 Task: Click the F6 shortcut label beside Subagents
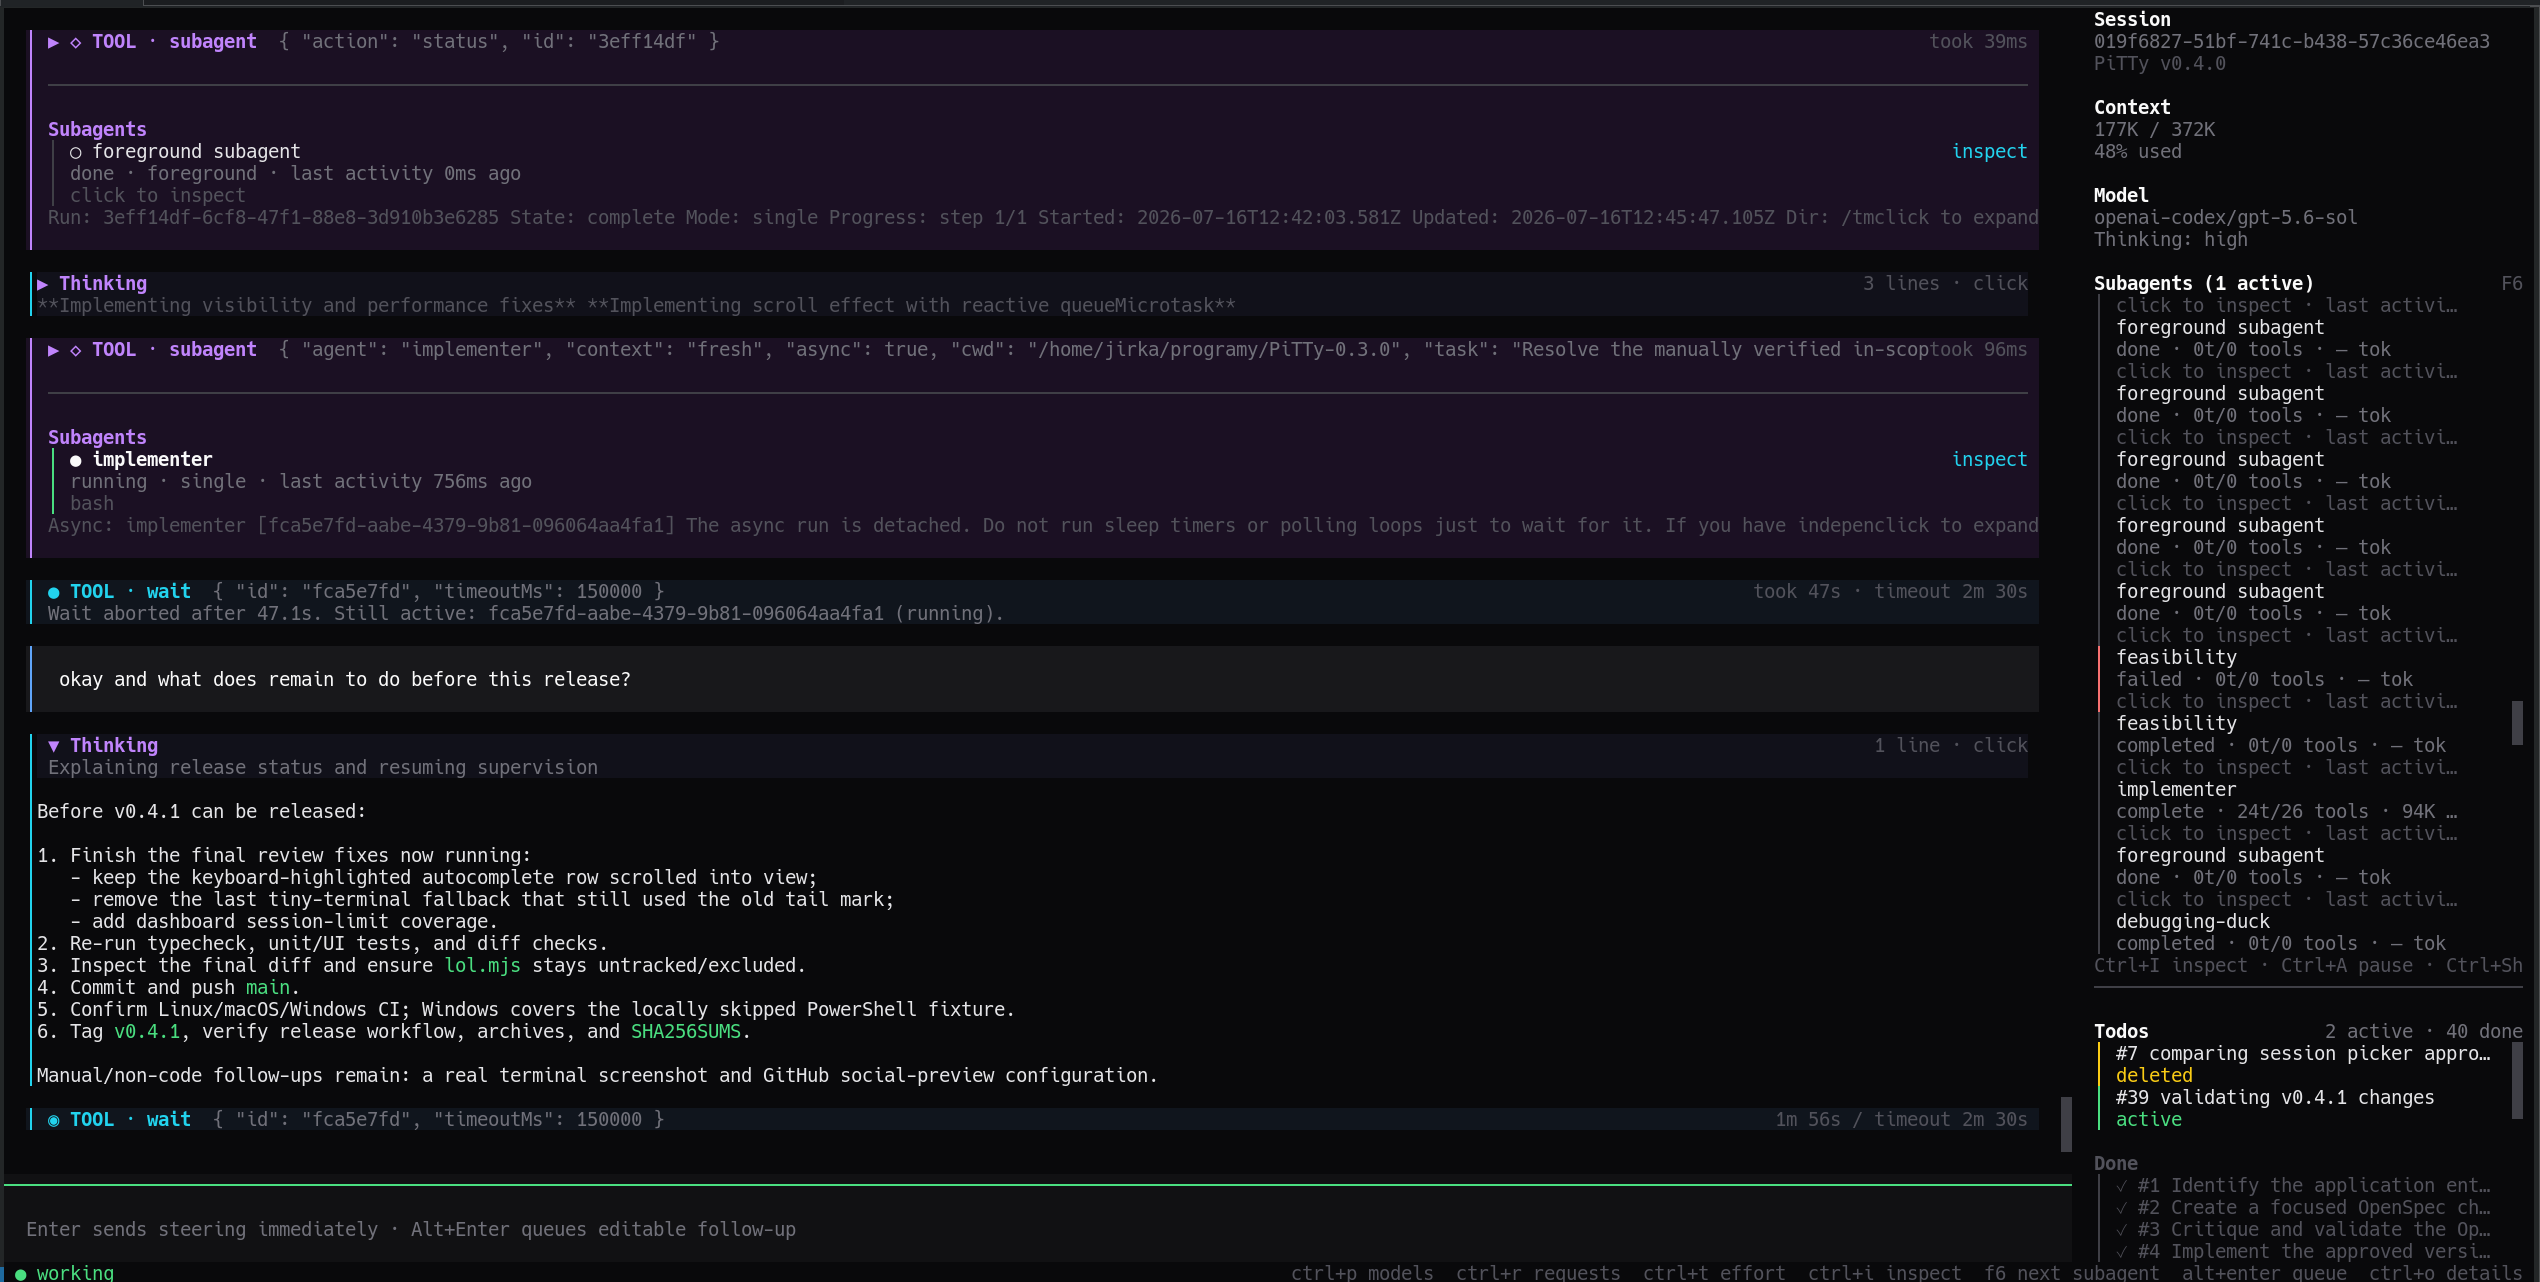click(2512, 284)
